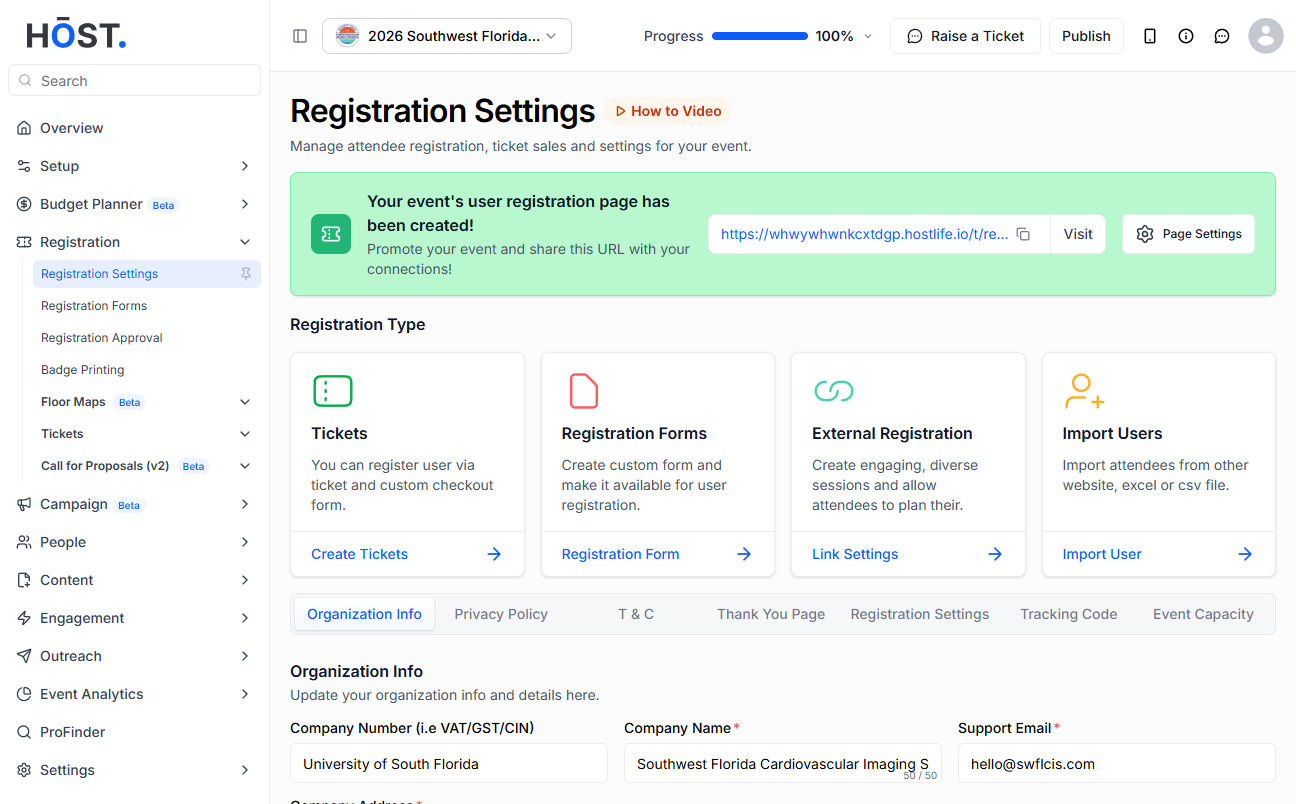Expand Call for Proposals (v2) chevron
Screen dimensions: 1296x804
coord(245,466)
